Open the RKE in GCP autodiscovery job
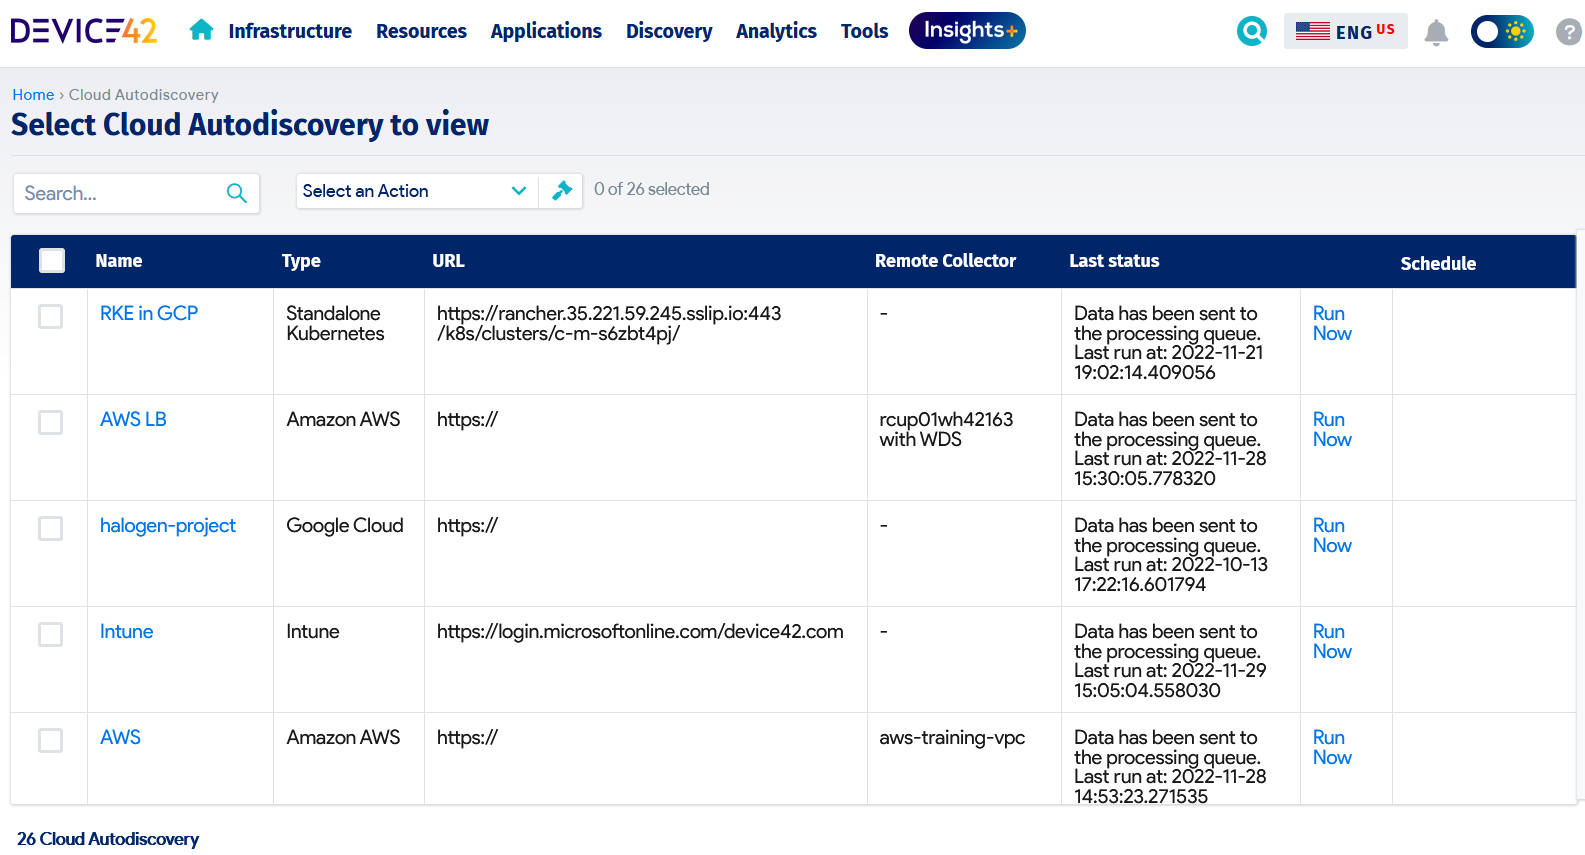This screenshot has width=1585, height=855. coord(149,313)
